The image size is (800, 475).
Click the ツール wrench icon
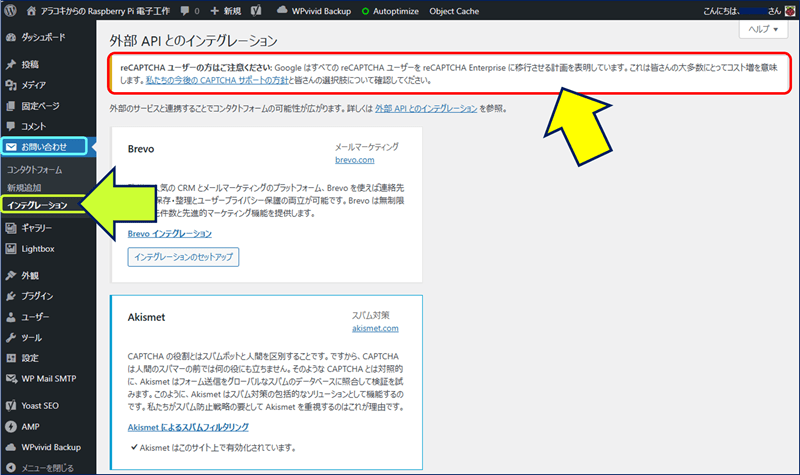click(11, 337)
